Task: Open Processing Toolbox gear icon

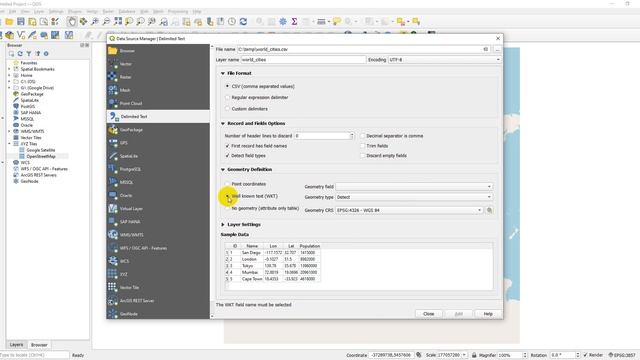Action: [282, 21]
